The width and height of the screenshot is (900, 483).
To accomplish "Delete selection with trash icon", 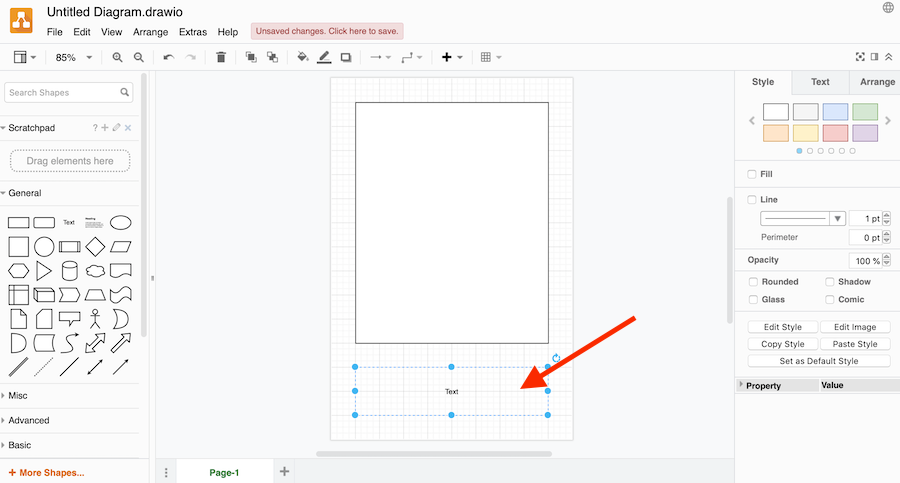I will point(220,57).
